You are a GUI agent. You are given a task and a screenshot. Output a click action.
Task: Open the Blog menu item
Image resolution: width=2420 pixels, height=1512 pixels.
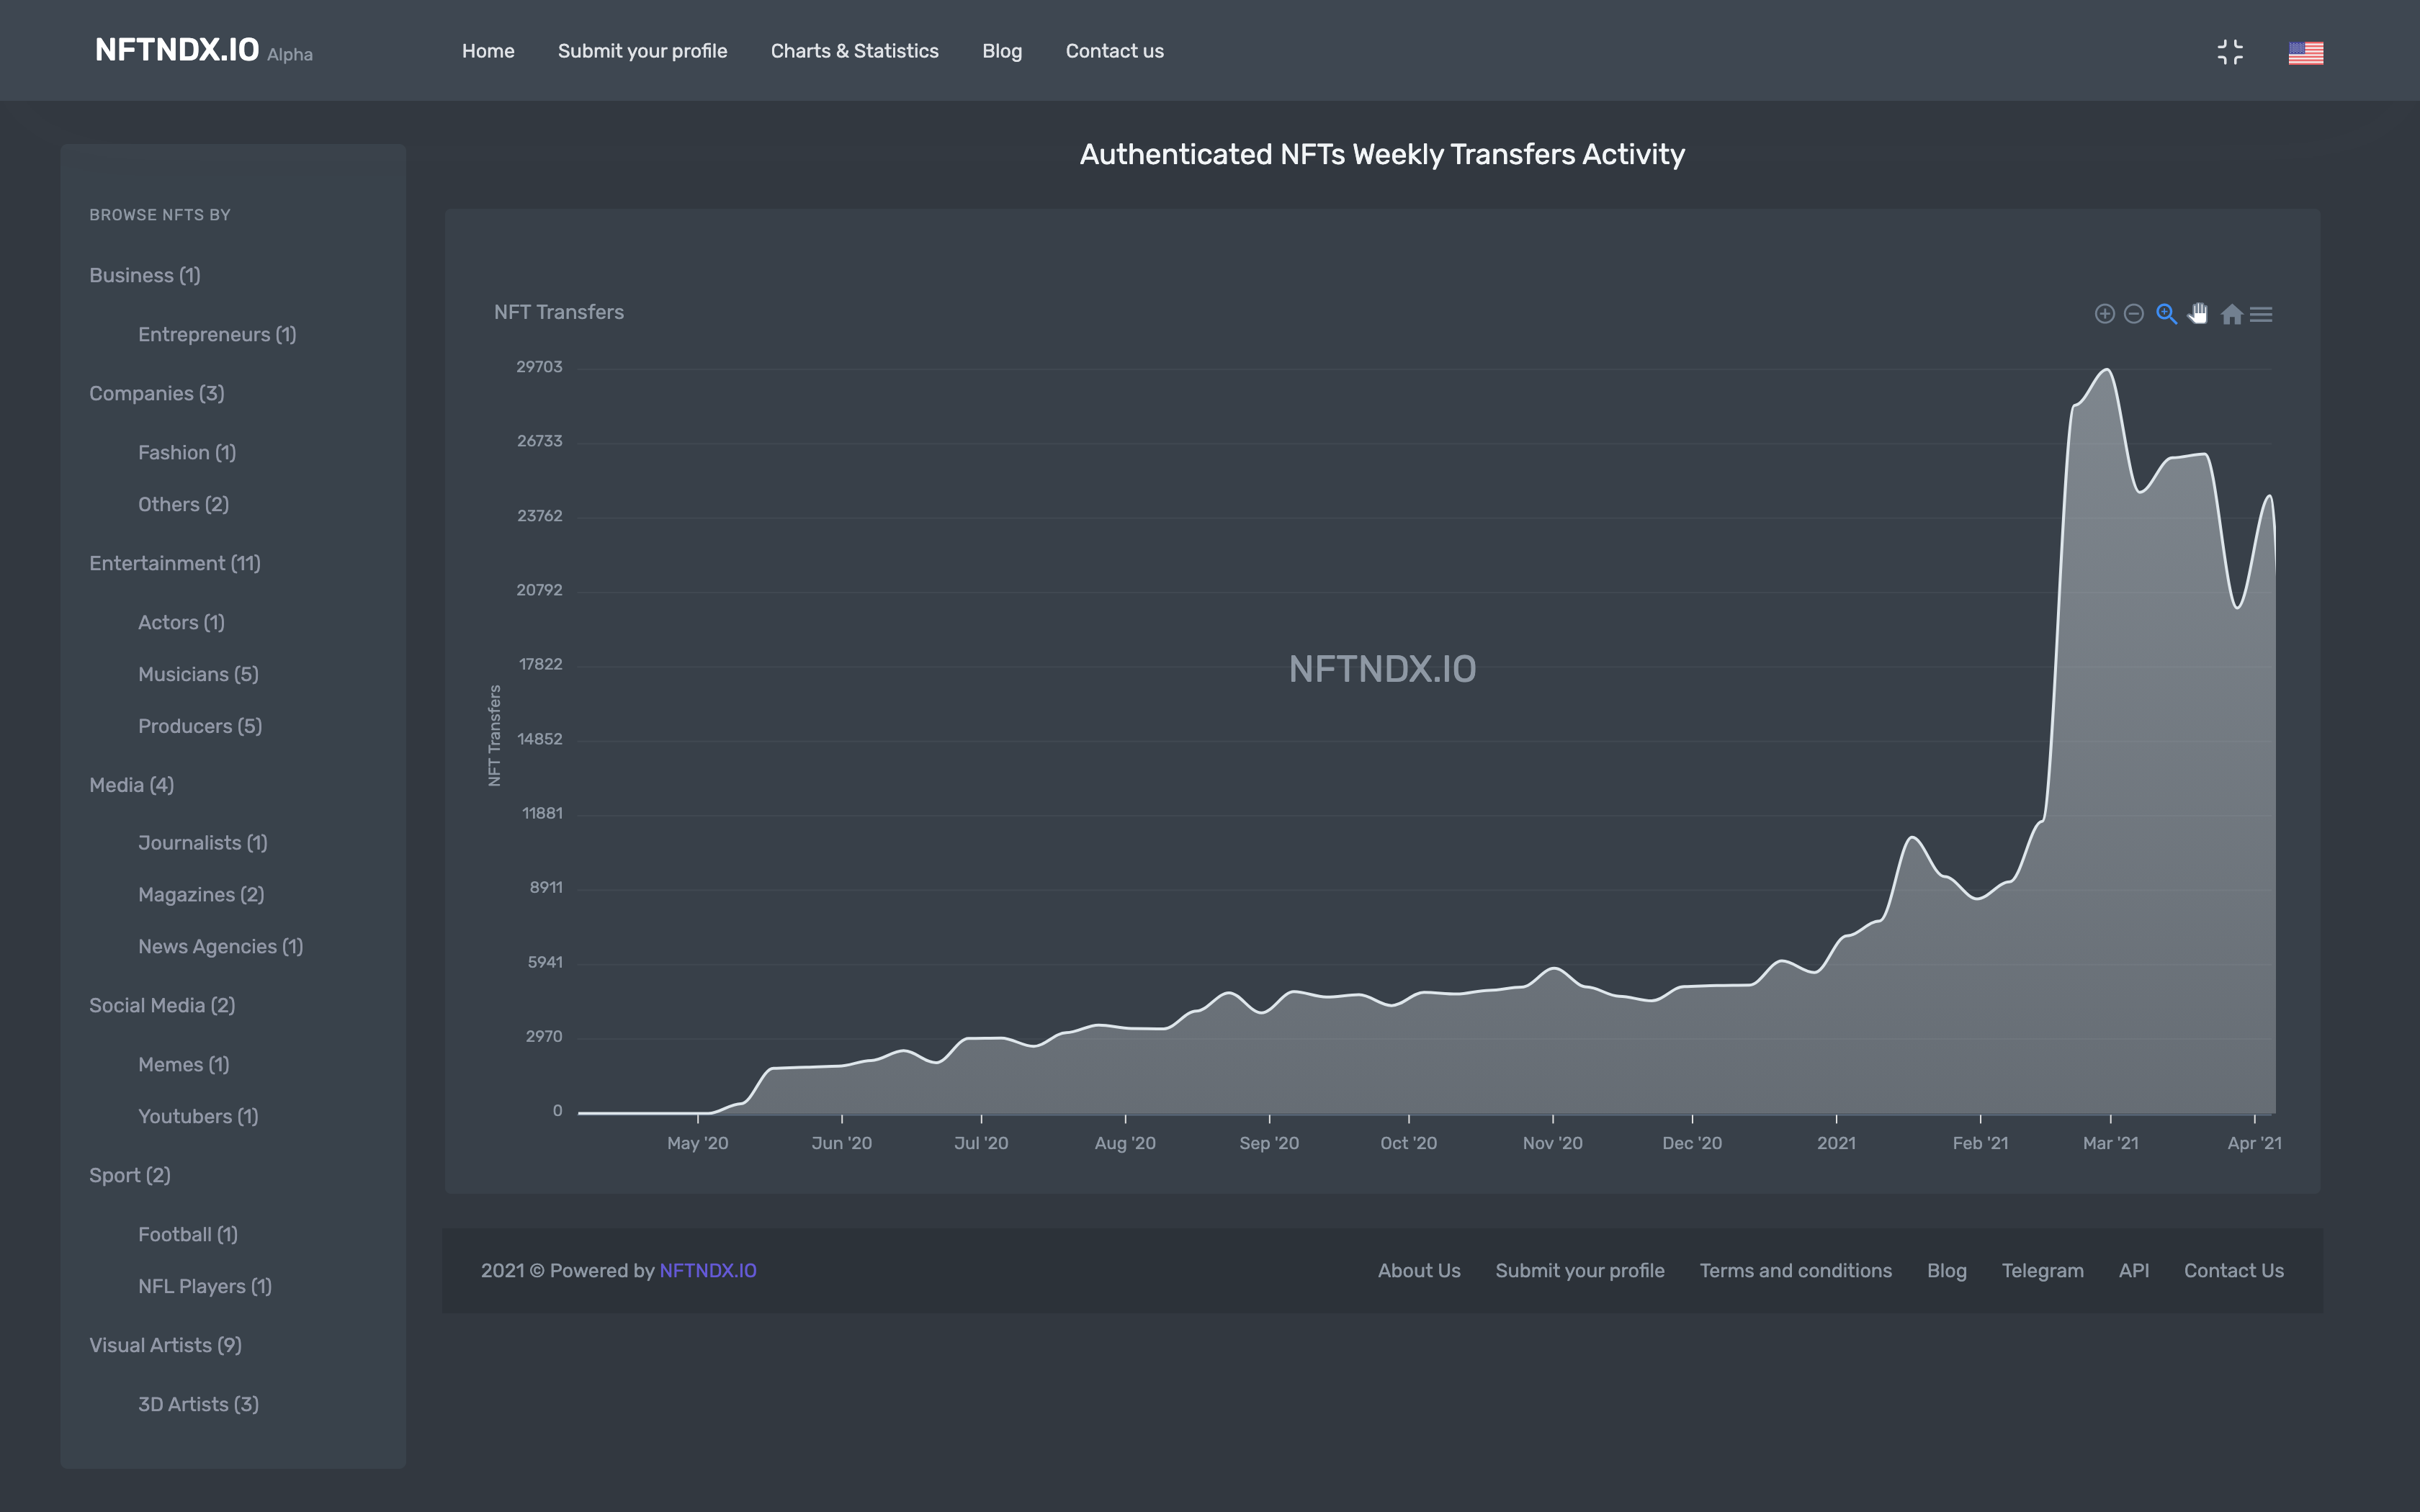click(1001, 51)
